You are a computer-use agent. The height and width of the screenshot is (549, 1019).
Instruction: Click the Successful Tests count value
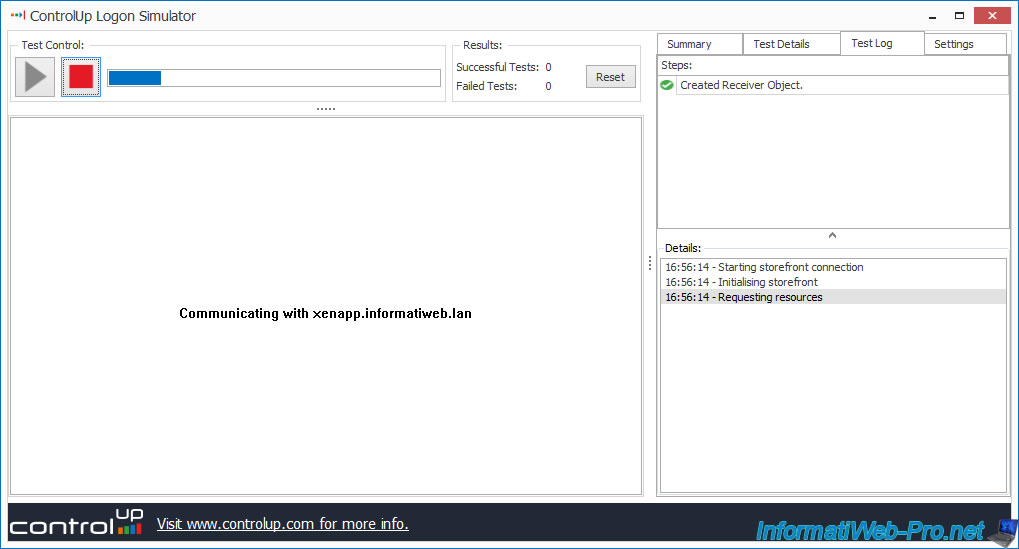tap(548, 67)
